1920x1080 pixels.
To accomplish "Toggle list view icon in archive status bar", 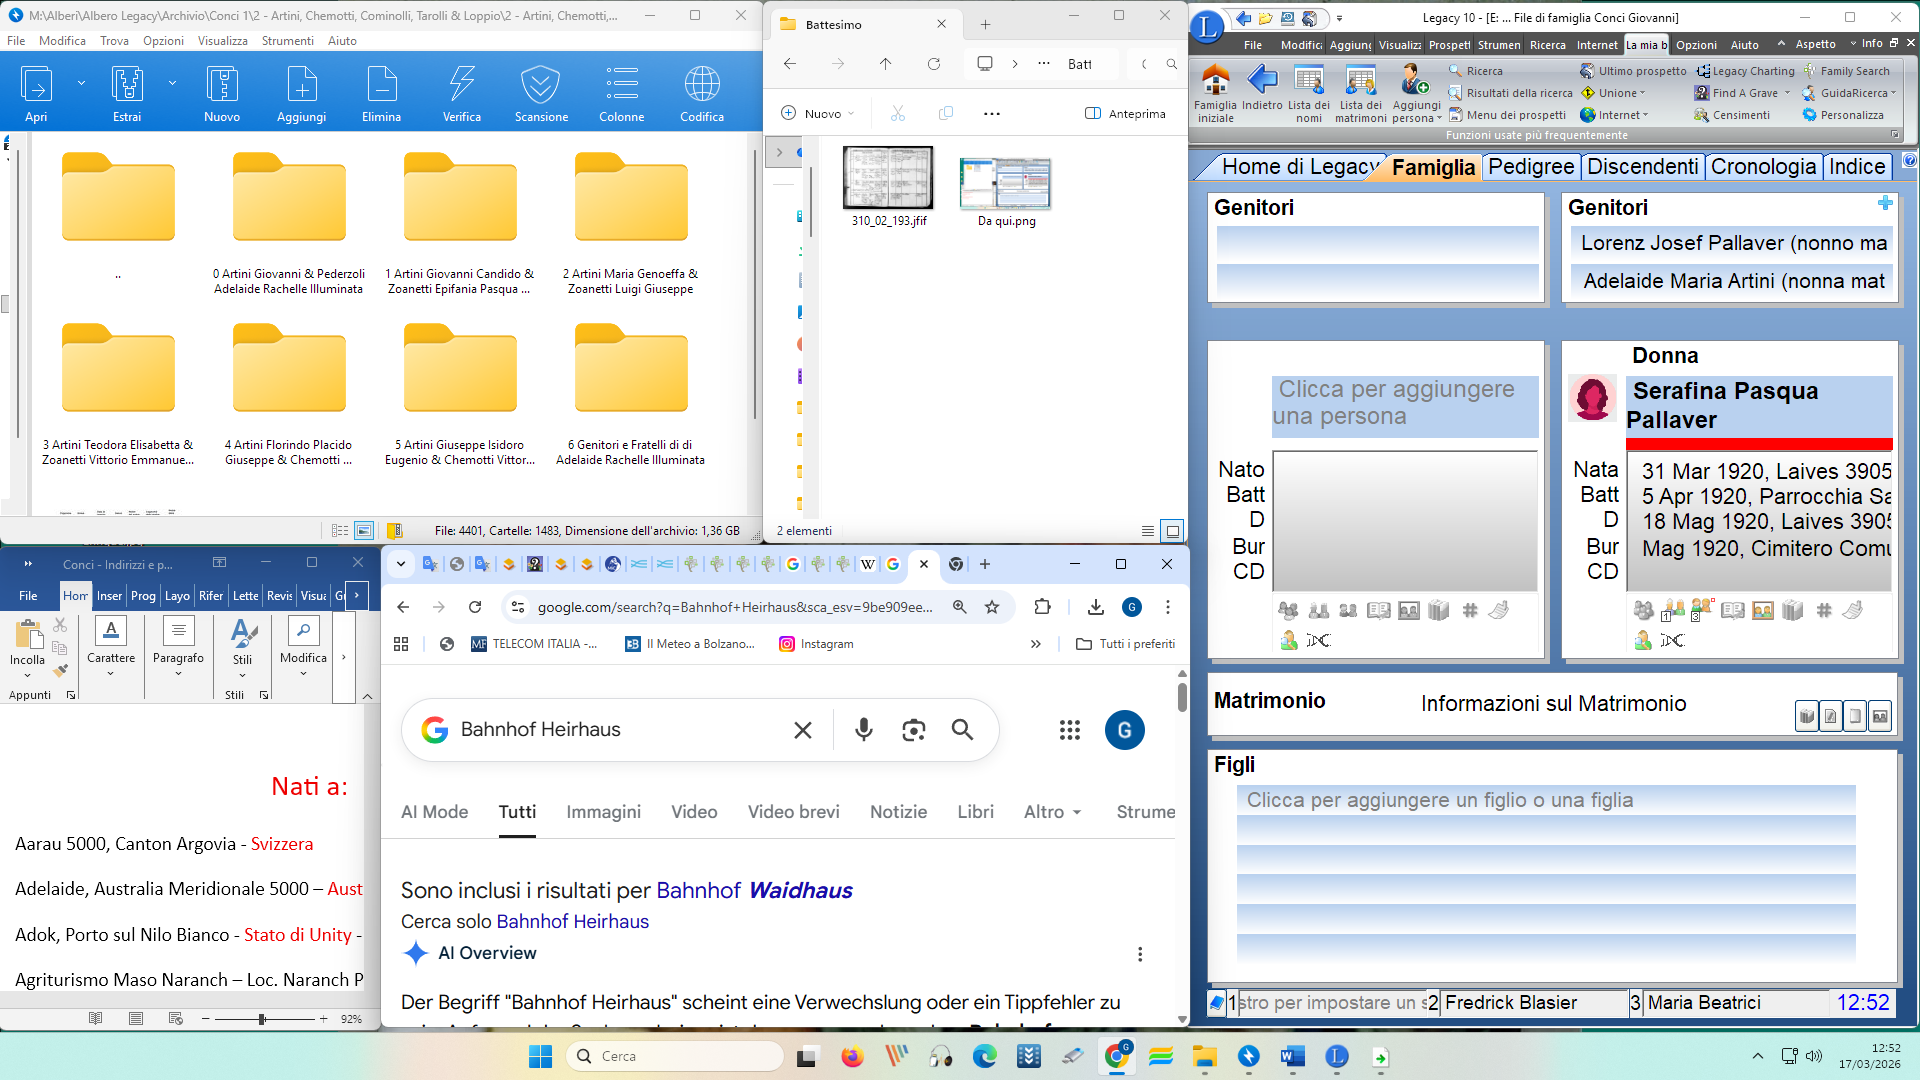I will pos(340,531).
